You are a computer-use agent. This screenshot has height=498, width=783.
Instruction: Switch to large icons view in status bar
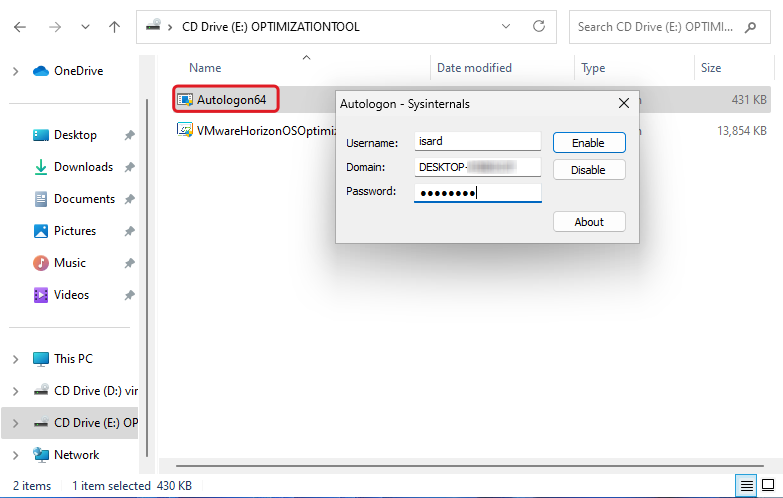coord(769,486)
